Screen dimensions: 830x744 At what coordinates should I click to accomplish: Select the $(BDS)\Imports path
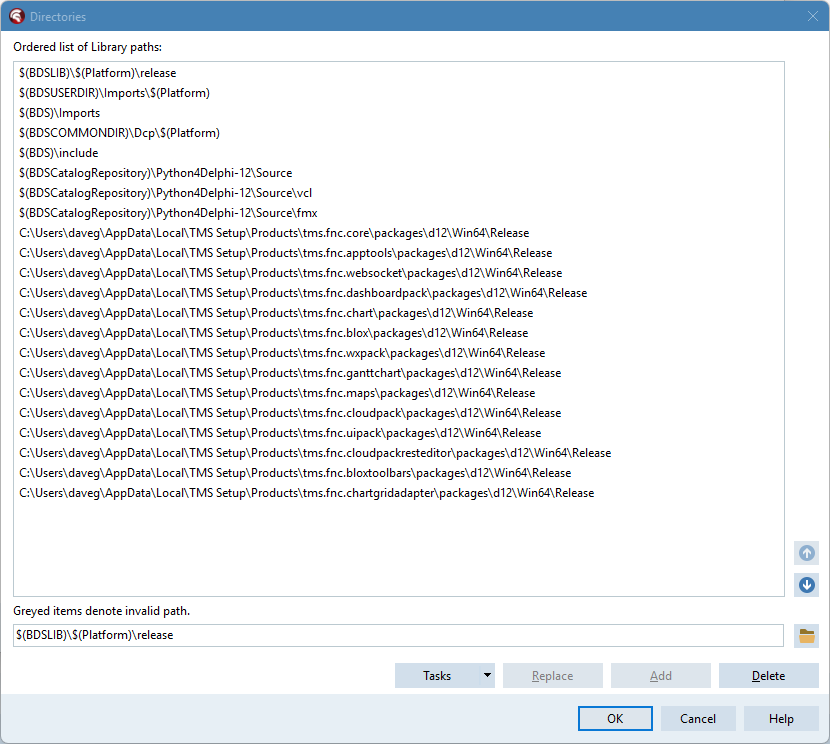click(x=399, y=113)
